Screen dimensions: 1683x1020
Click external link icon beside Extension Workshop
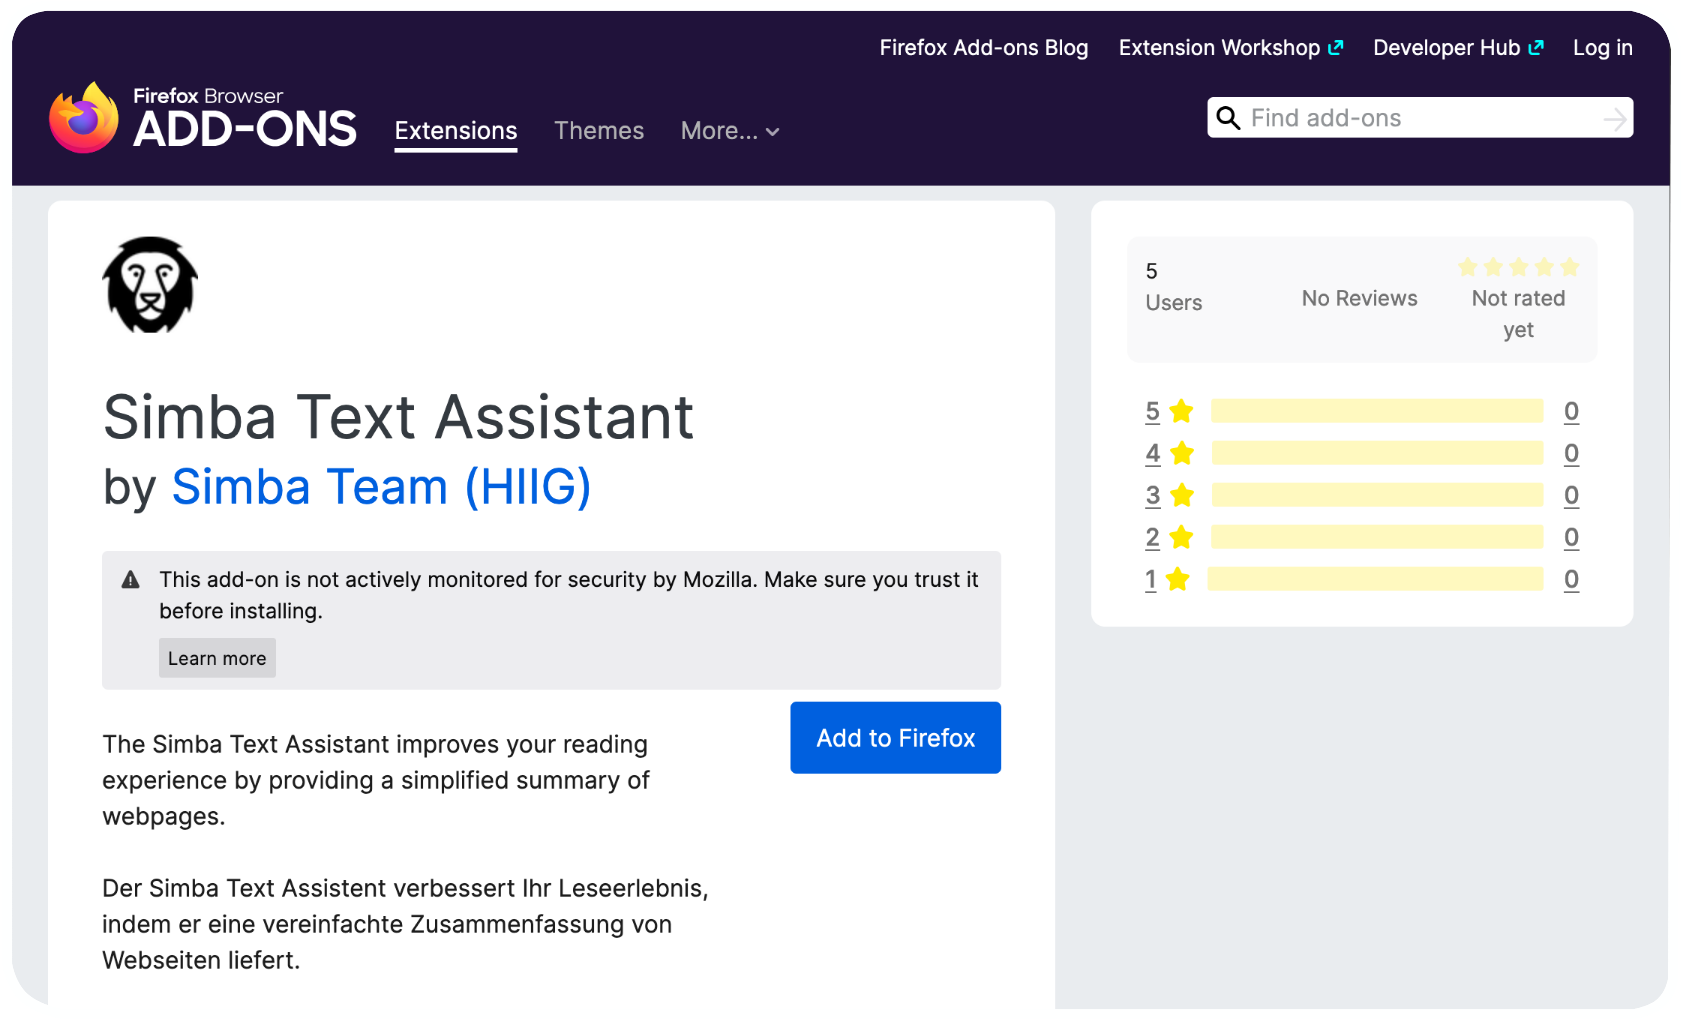coord(1336,47)
